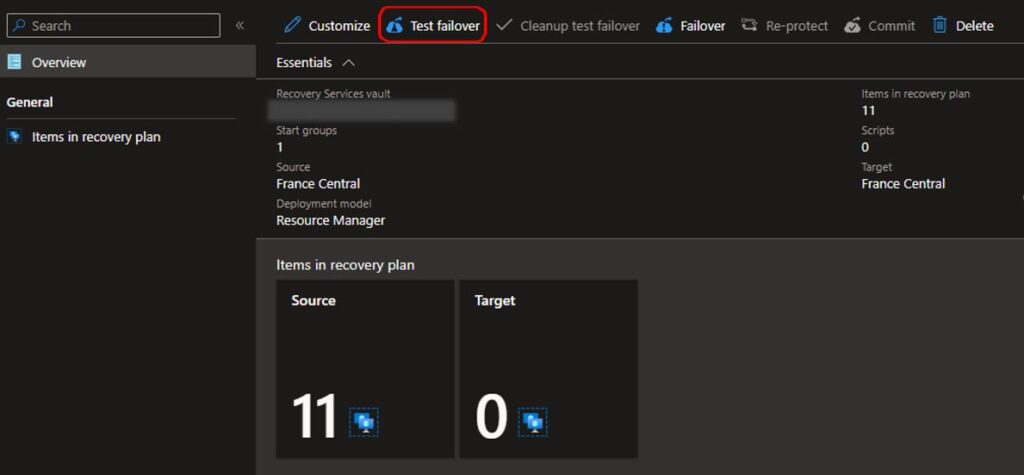Select the Re-protect command label

point(797,26)
